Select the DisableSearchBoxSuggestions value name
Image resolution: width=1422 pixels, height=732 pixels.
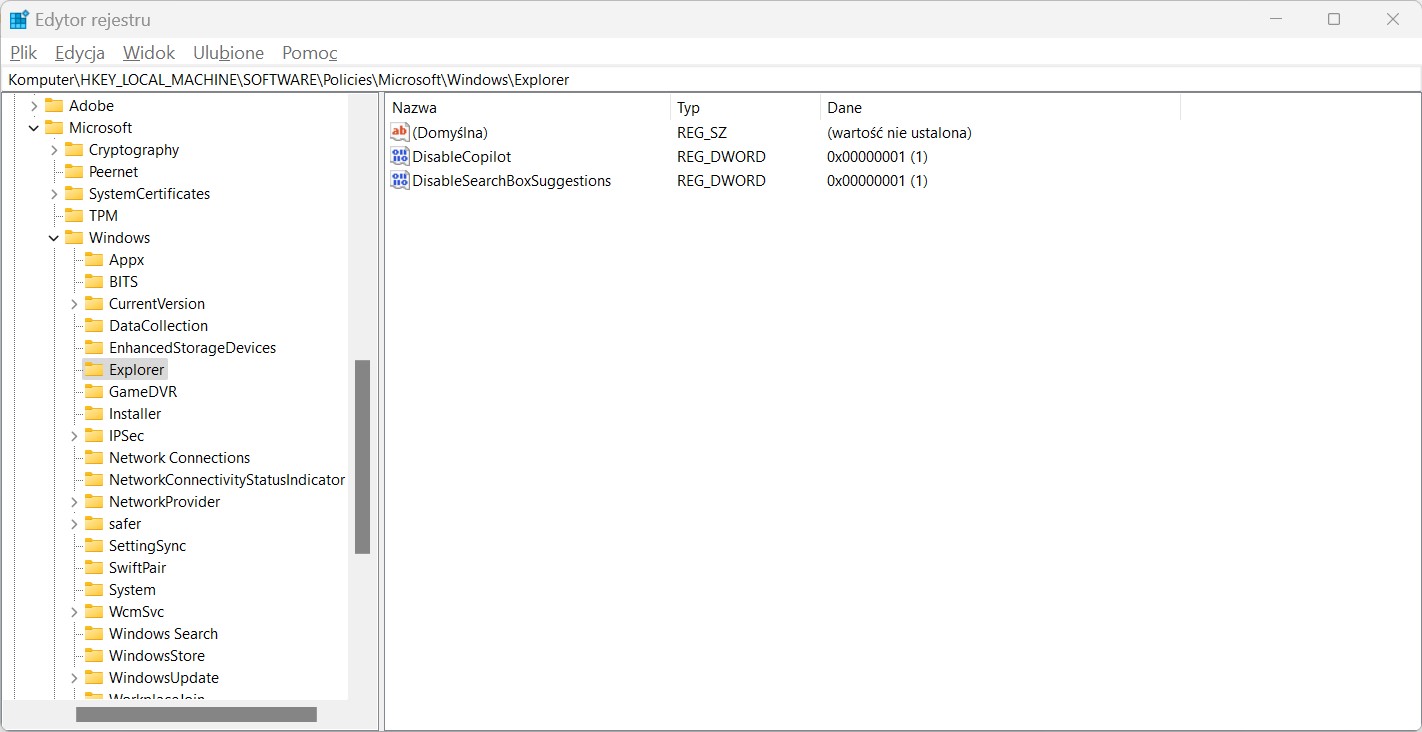pos(512,181)
